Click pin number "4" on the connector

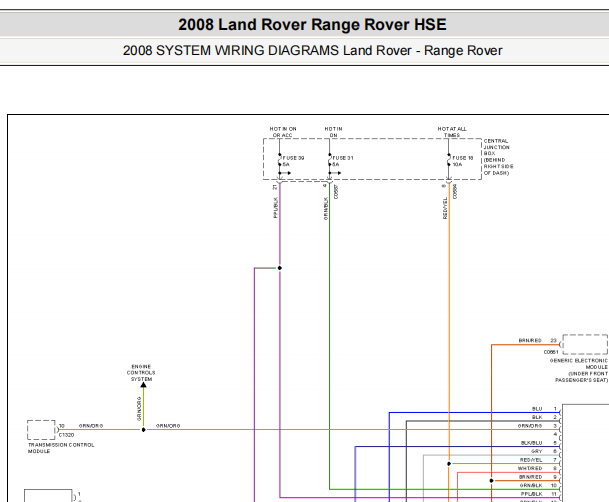pos(555,434)
